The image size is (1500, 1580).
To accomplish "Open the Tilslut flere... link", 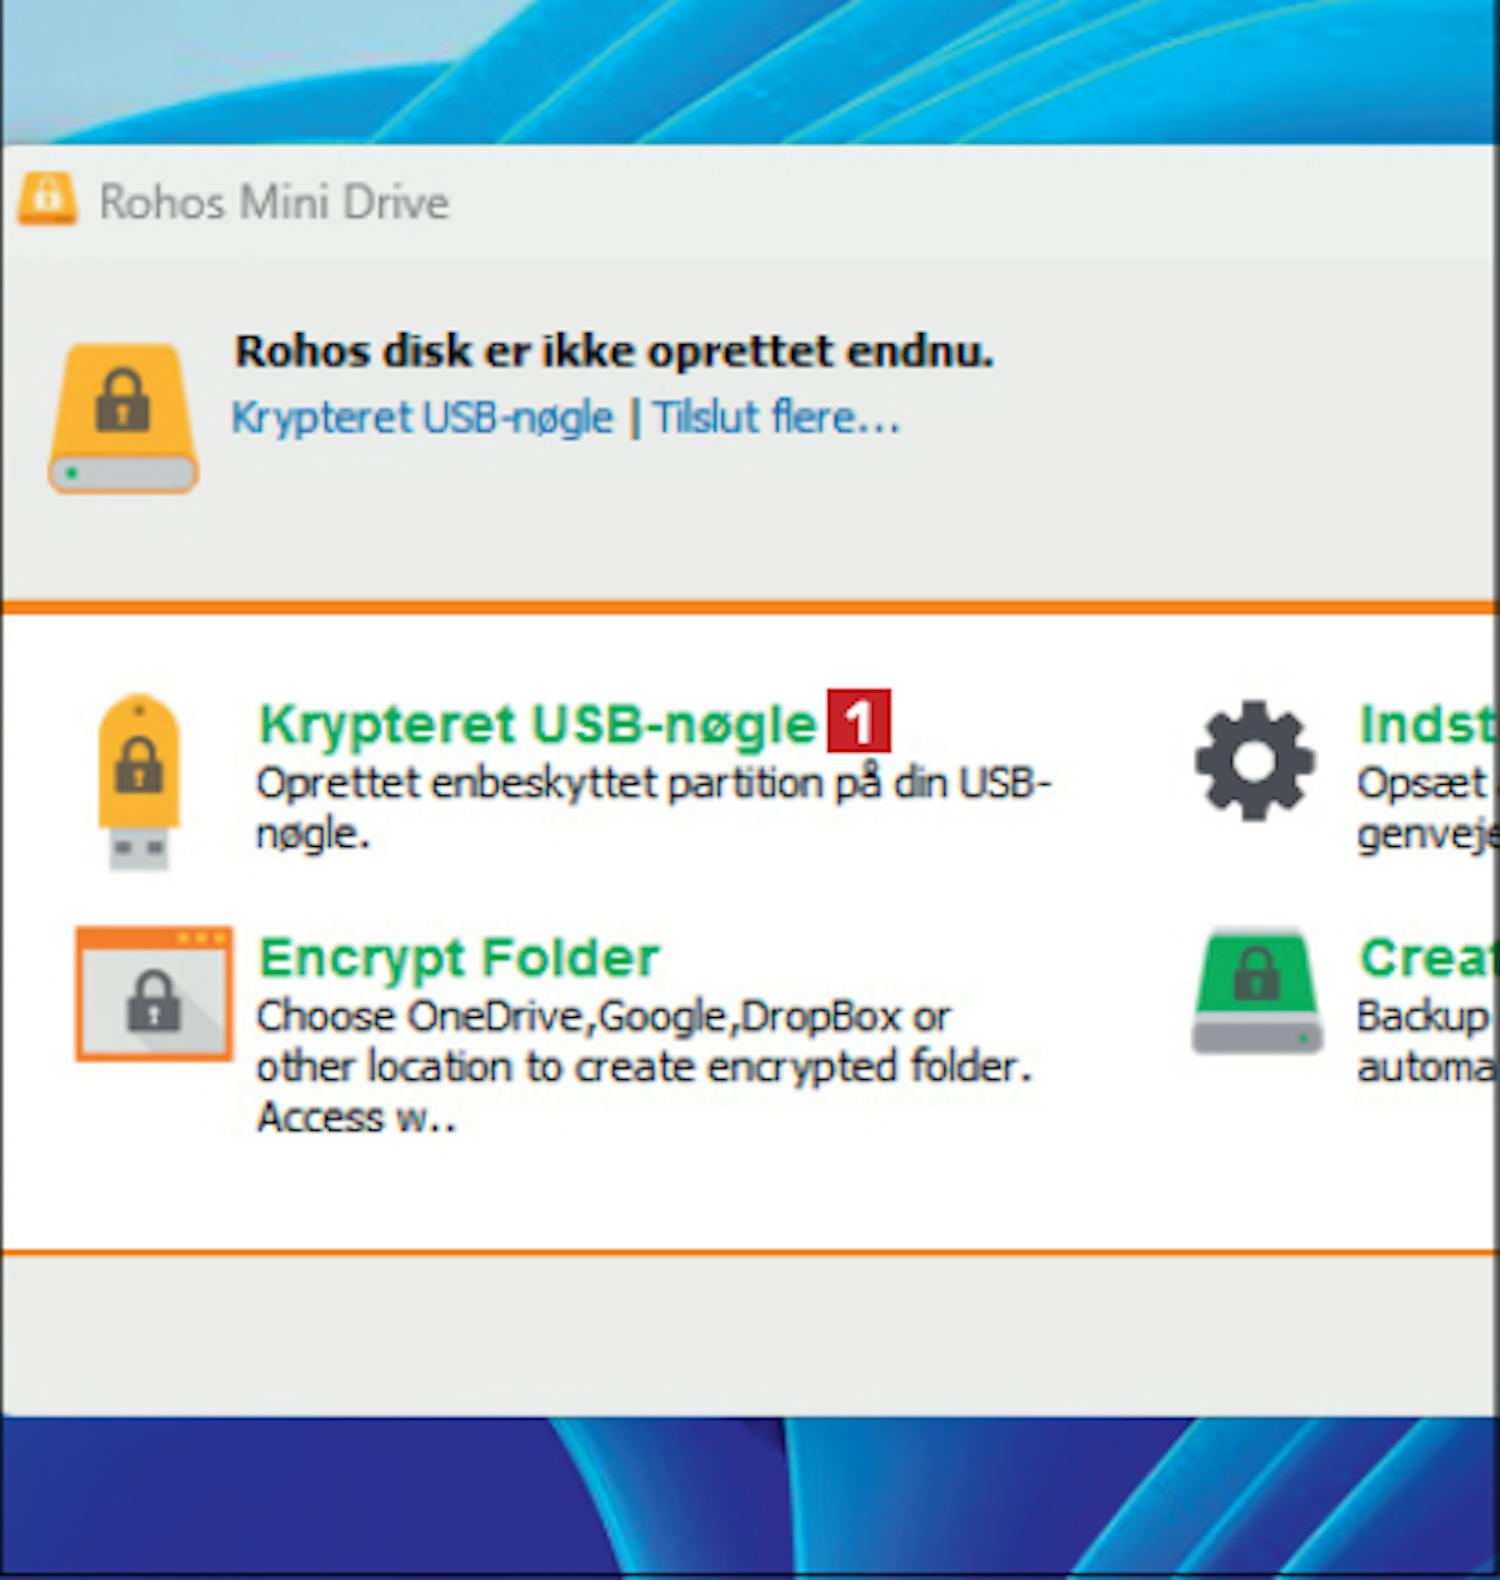I will pos(776,418).
